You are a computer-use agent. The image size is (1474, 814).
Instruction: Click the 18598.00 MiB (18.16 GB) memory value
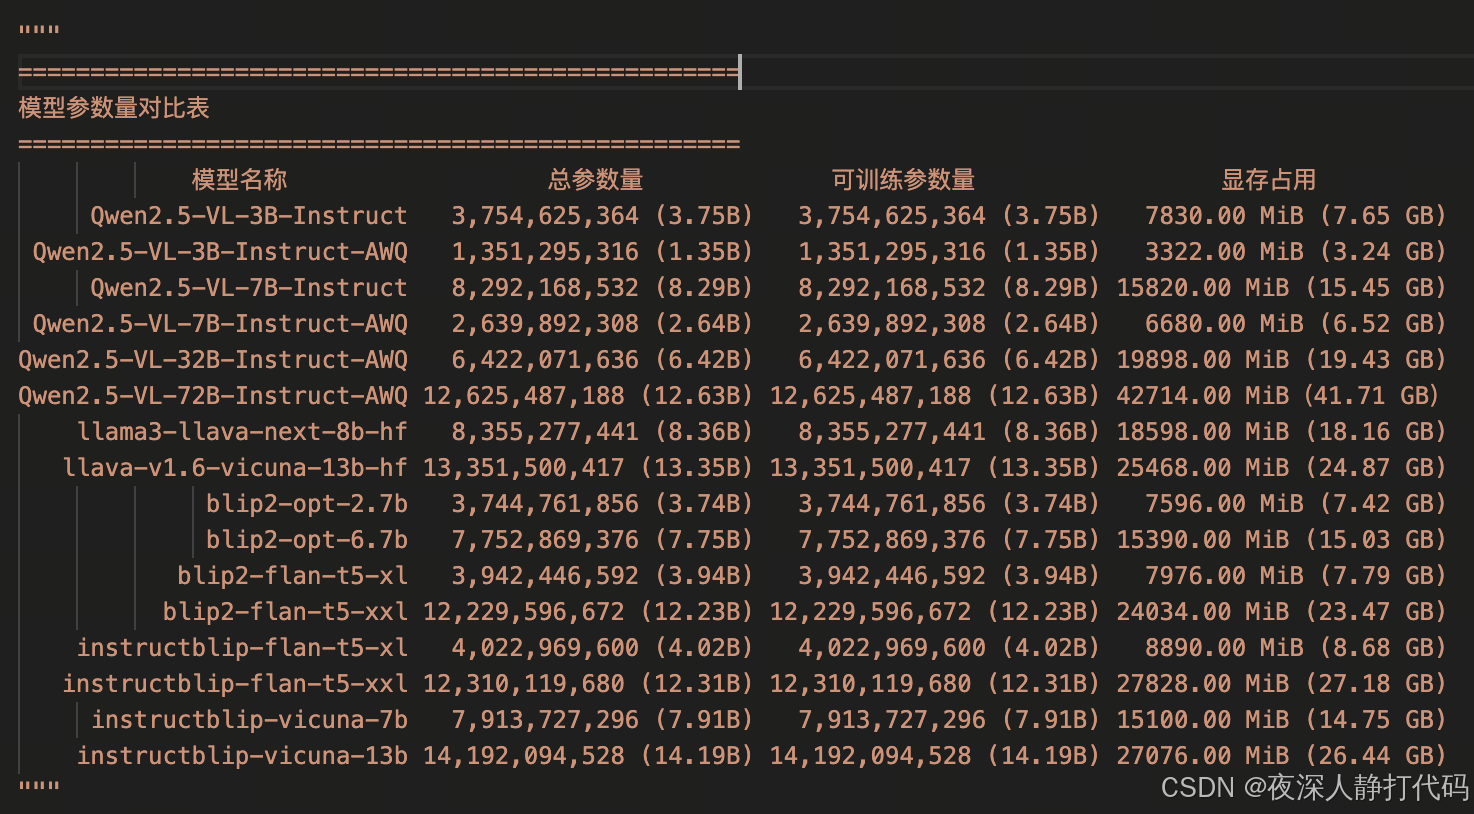1282,432
